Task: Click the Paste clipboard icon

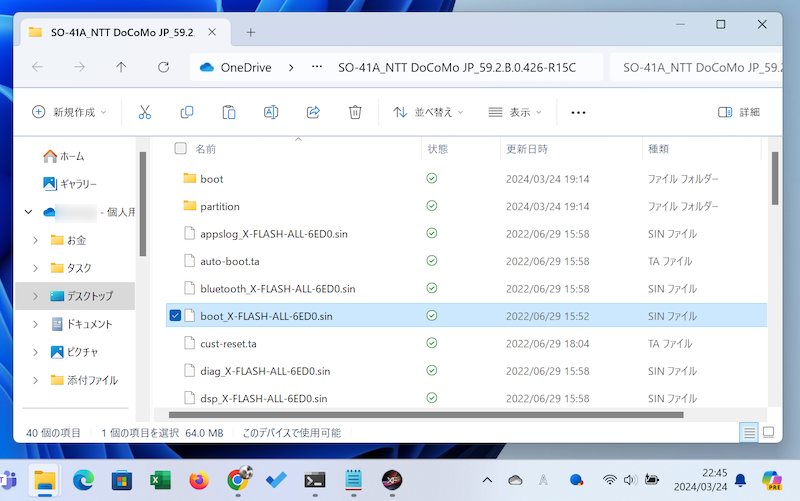Action: [x=229, y=112]
